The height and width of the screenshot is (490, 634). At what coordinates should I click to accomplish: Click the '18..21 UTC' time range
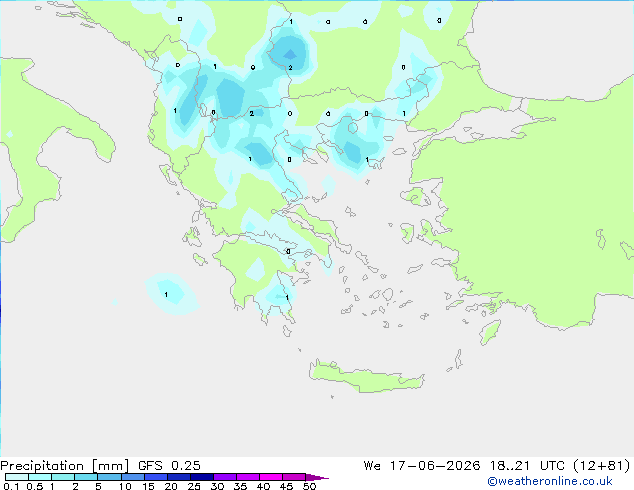click(528, 466)
